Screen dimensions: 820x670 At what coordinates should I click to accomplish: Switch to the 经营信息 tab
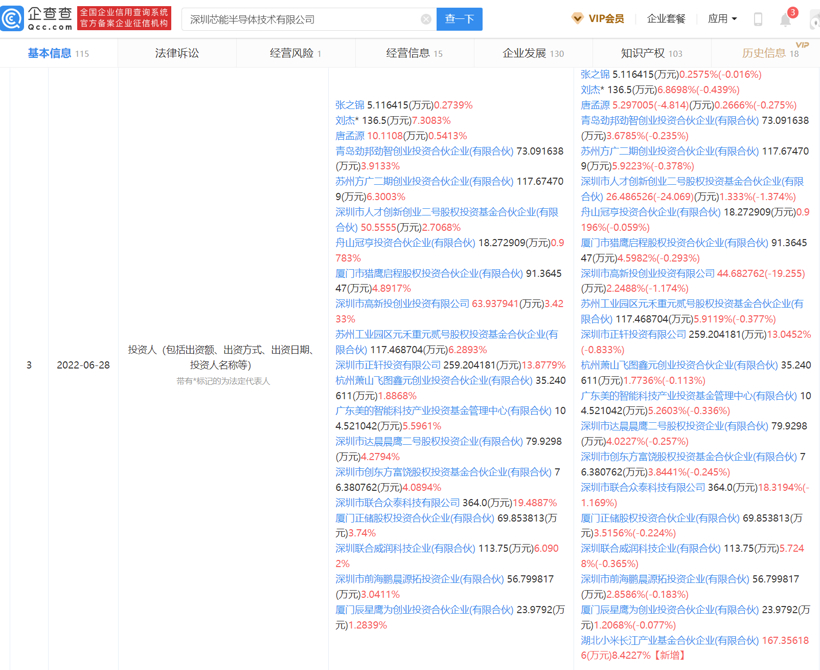414,53
